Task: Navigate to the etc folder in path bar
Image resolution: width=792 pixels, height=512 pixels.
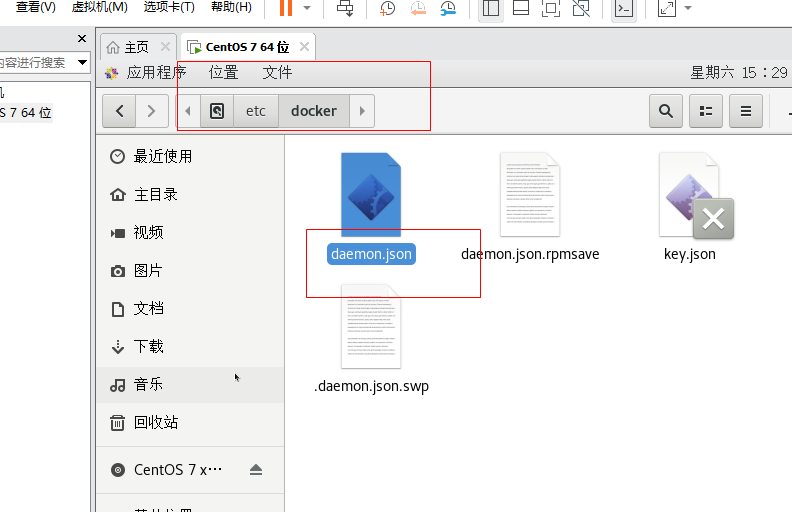Action: pos(256,111)
